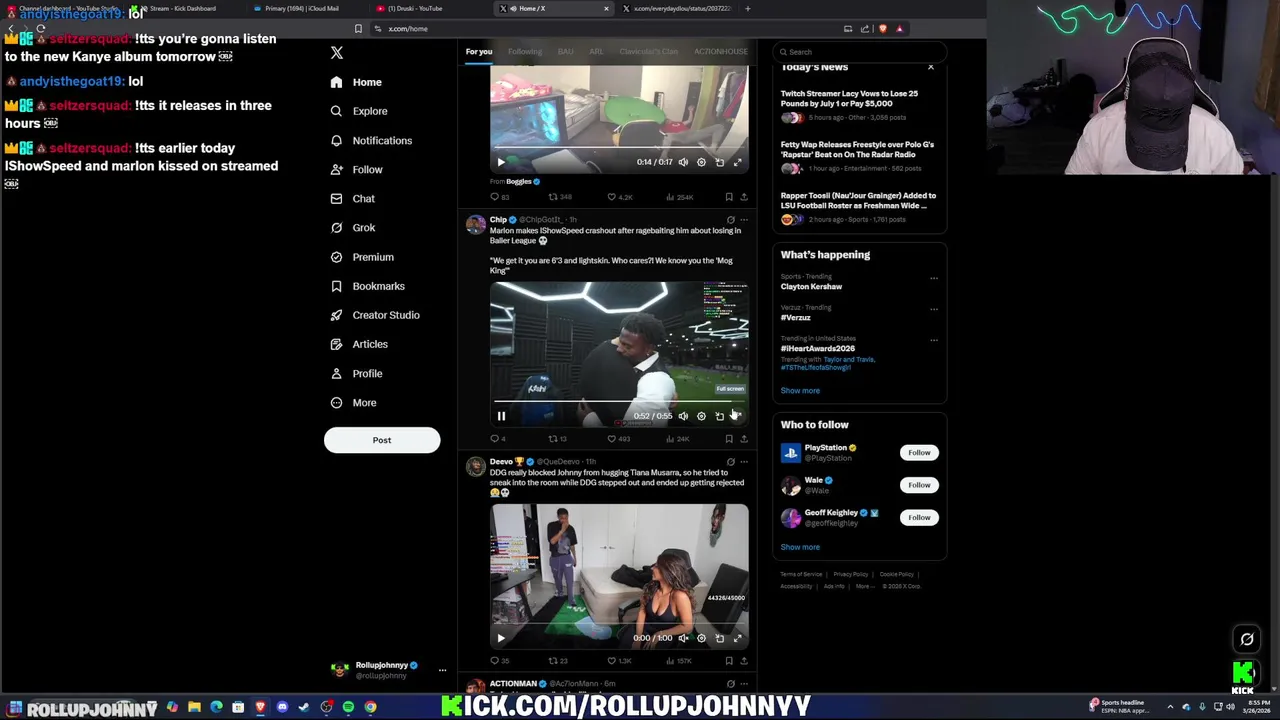Open the Bookmarks page

pyautogui.click(x=367, y=286)
